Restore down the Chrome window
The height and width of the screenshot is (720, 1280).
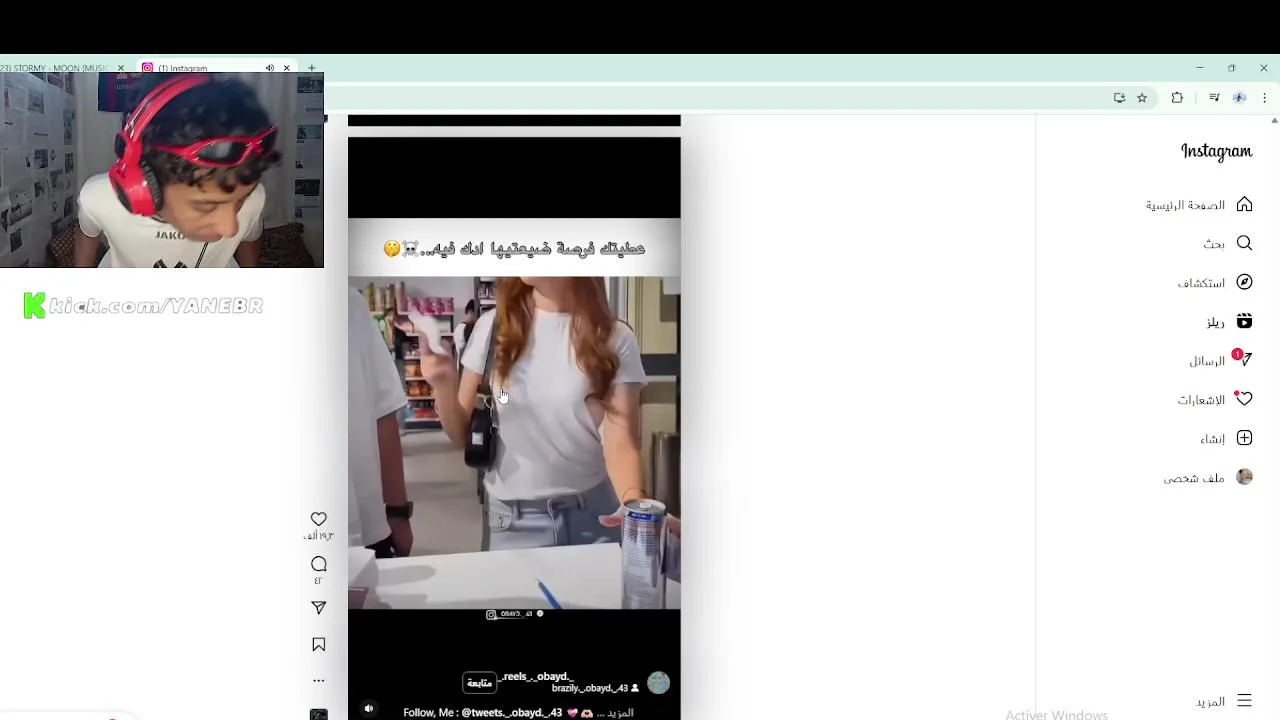tap(1232, 68)
